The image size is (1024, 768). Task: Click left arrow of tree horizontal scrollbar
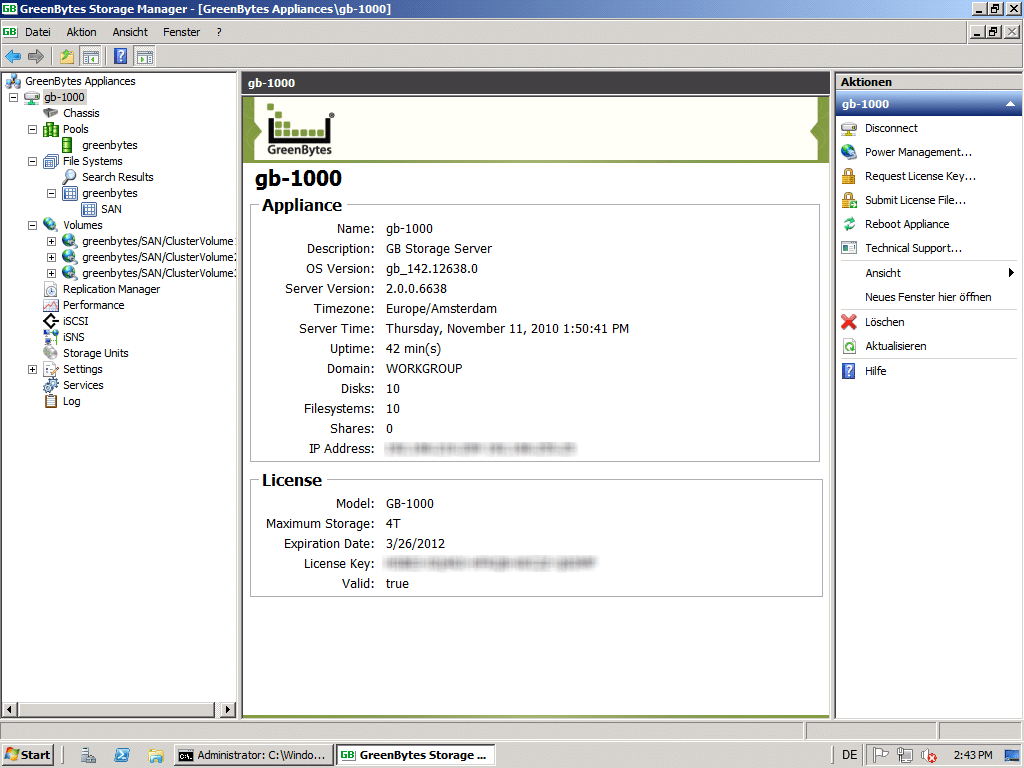pos(9,709)
